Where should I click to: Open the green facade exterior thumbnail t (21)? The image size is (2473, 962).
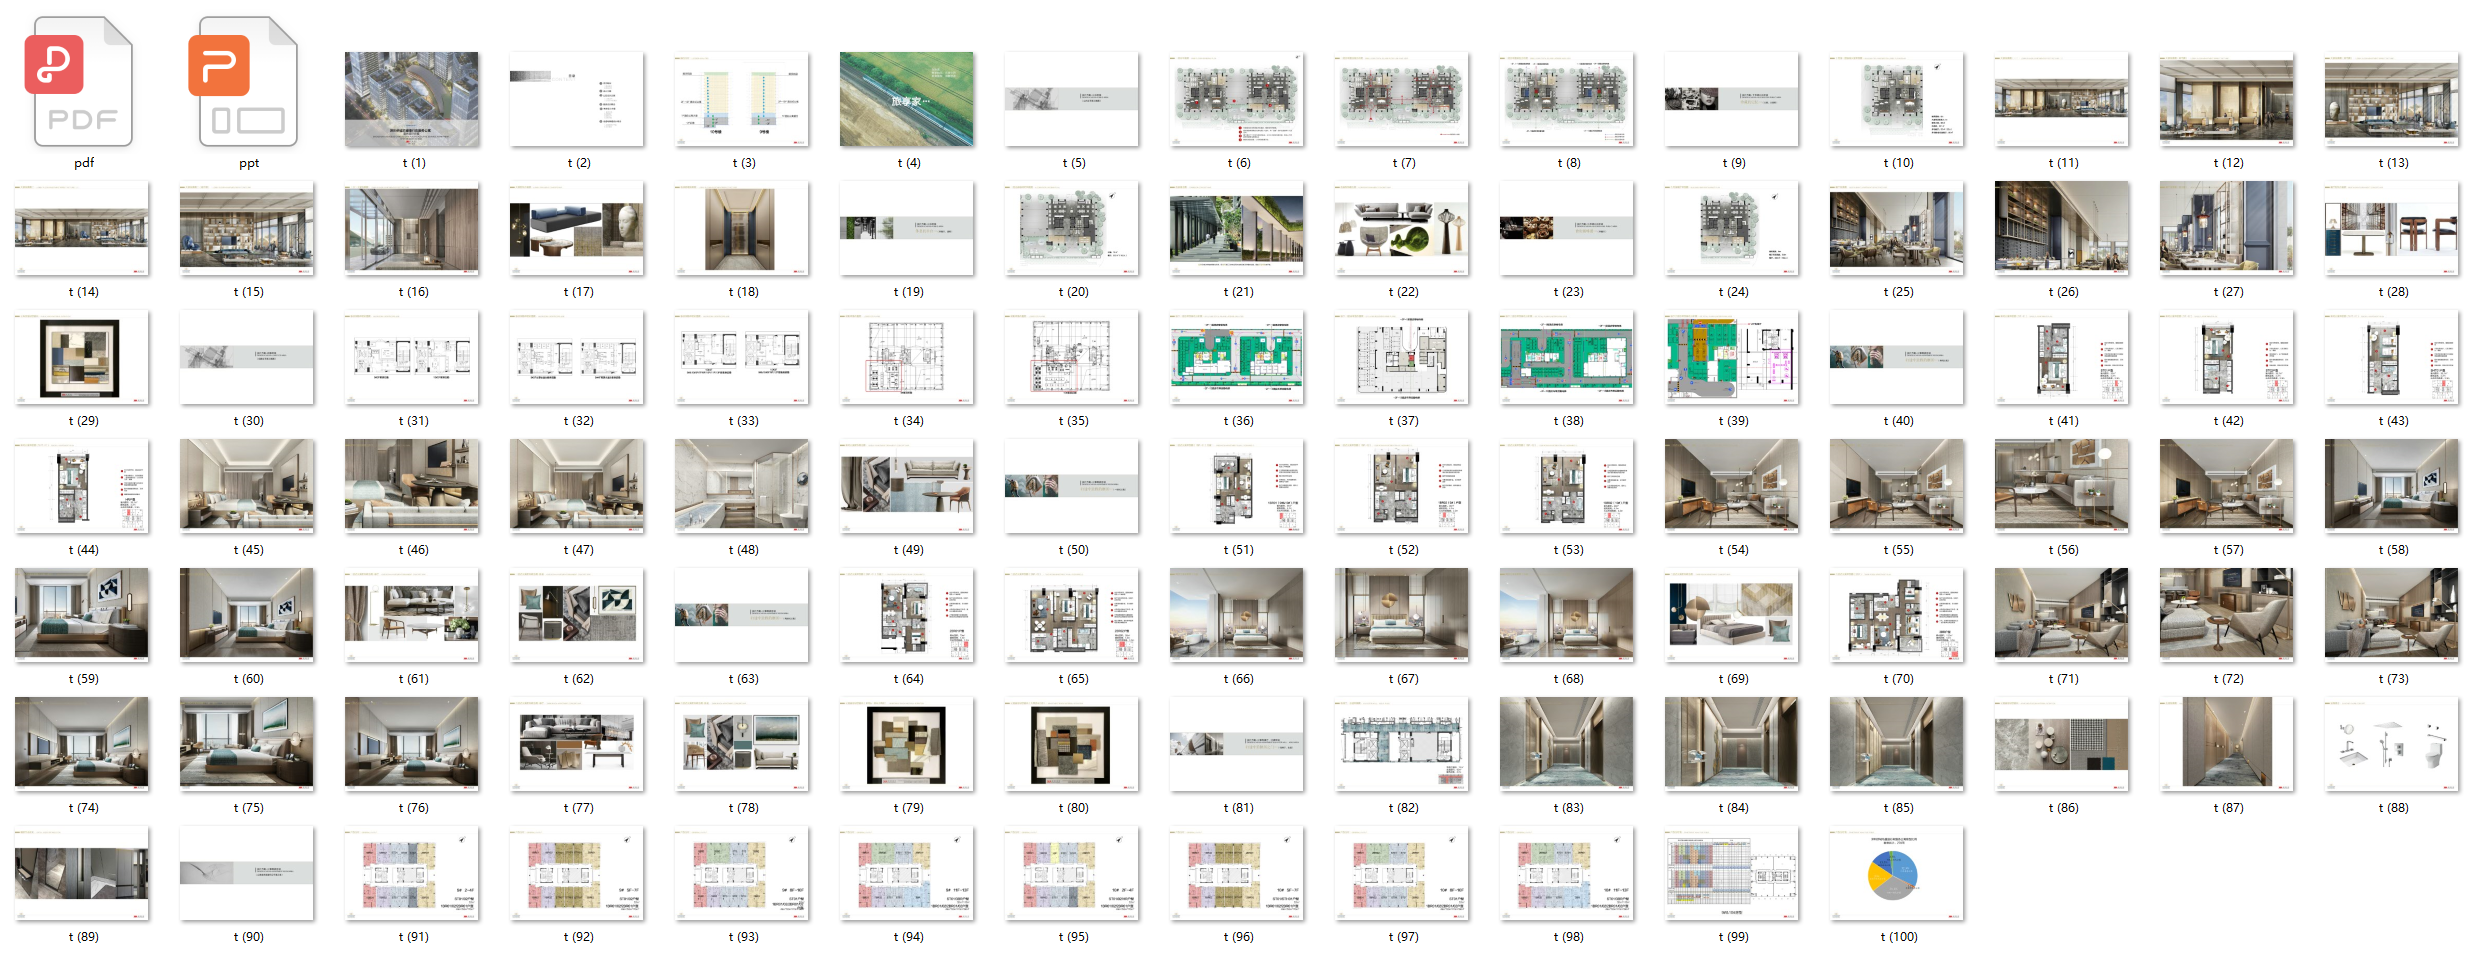pos(1237,228)
